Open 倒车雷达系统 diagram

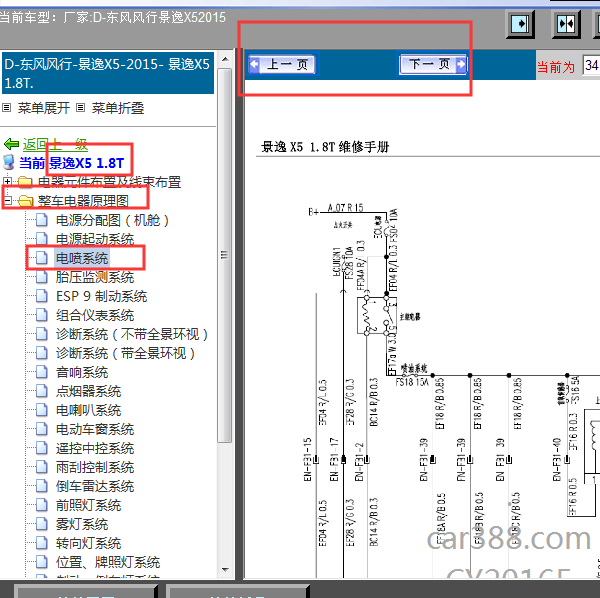pos(95,486)
